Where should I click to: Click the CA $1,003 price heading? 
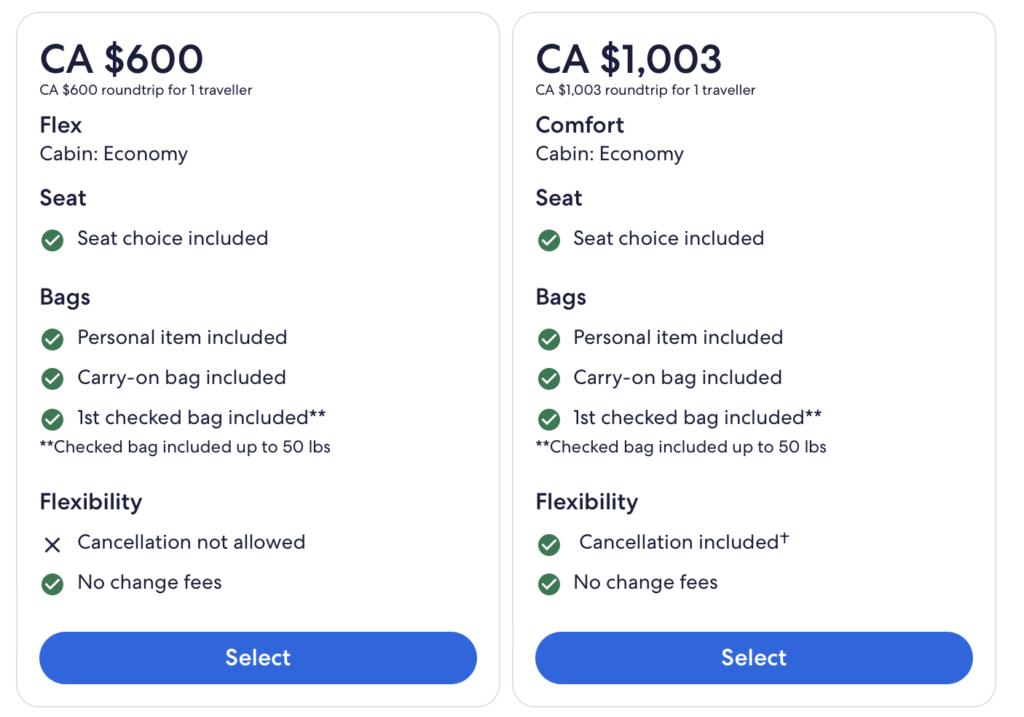(x=628, y=59)
